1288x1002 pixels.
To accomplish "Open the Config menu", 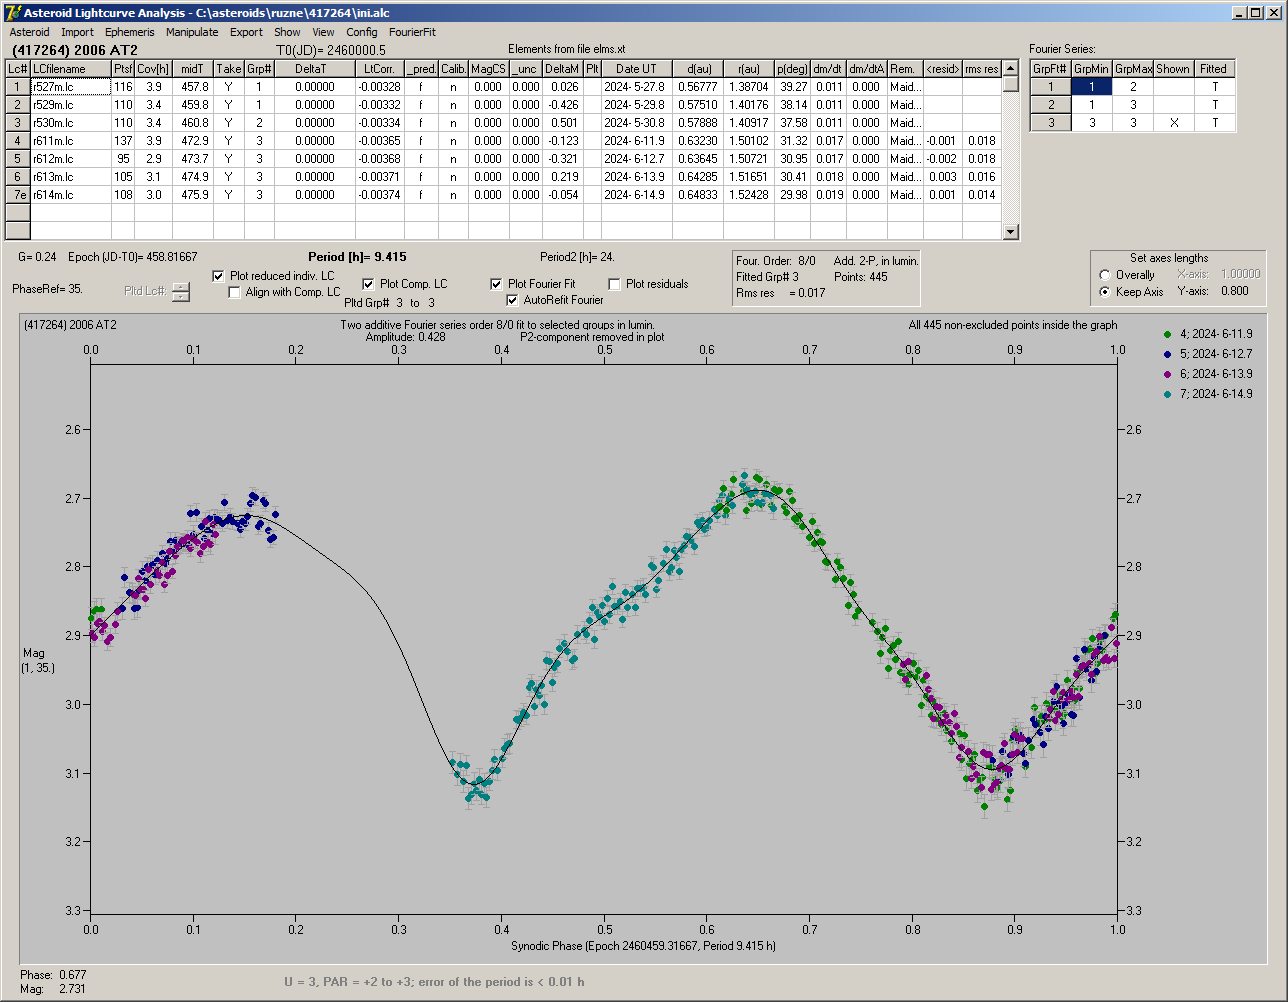I will coord(362,32).
